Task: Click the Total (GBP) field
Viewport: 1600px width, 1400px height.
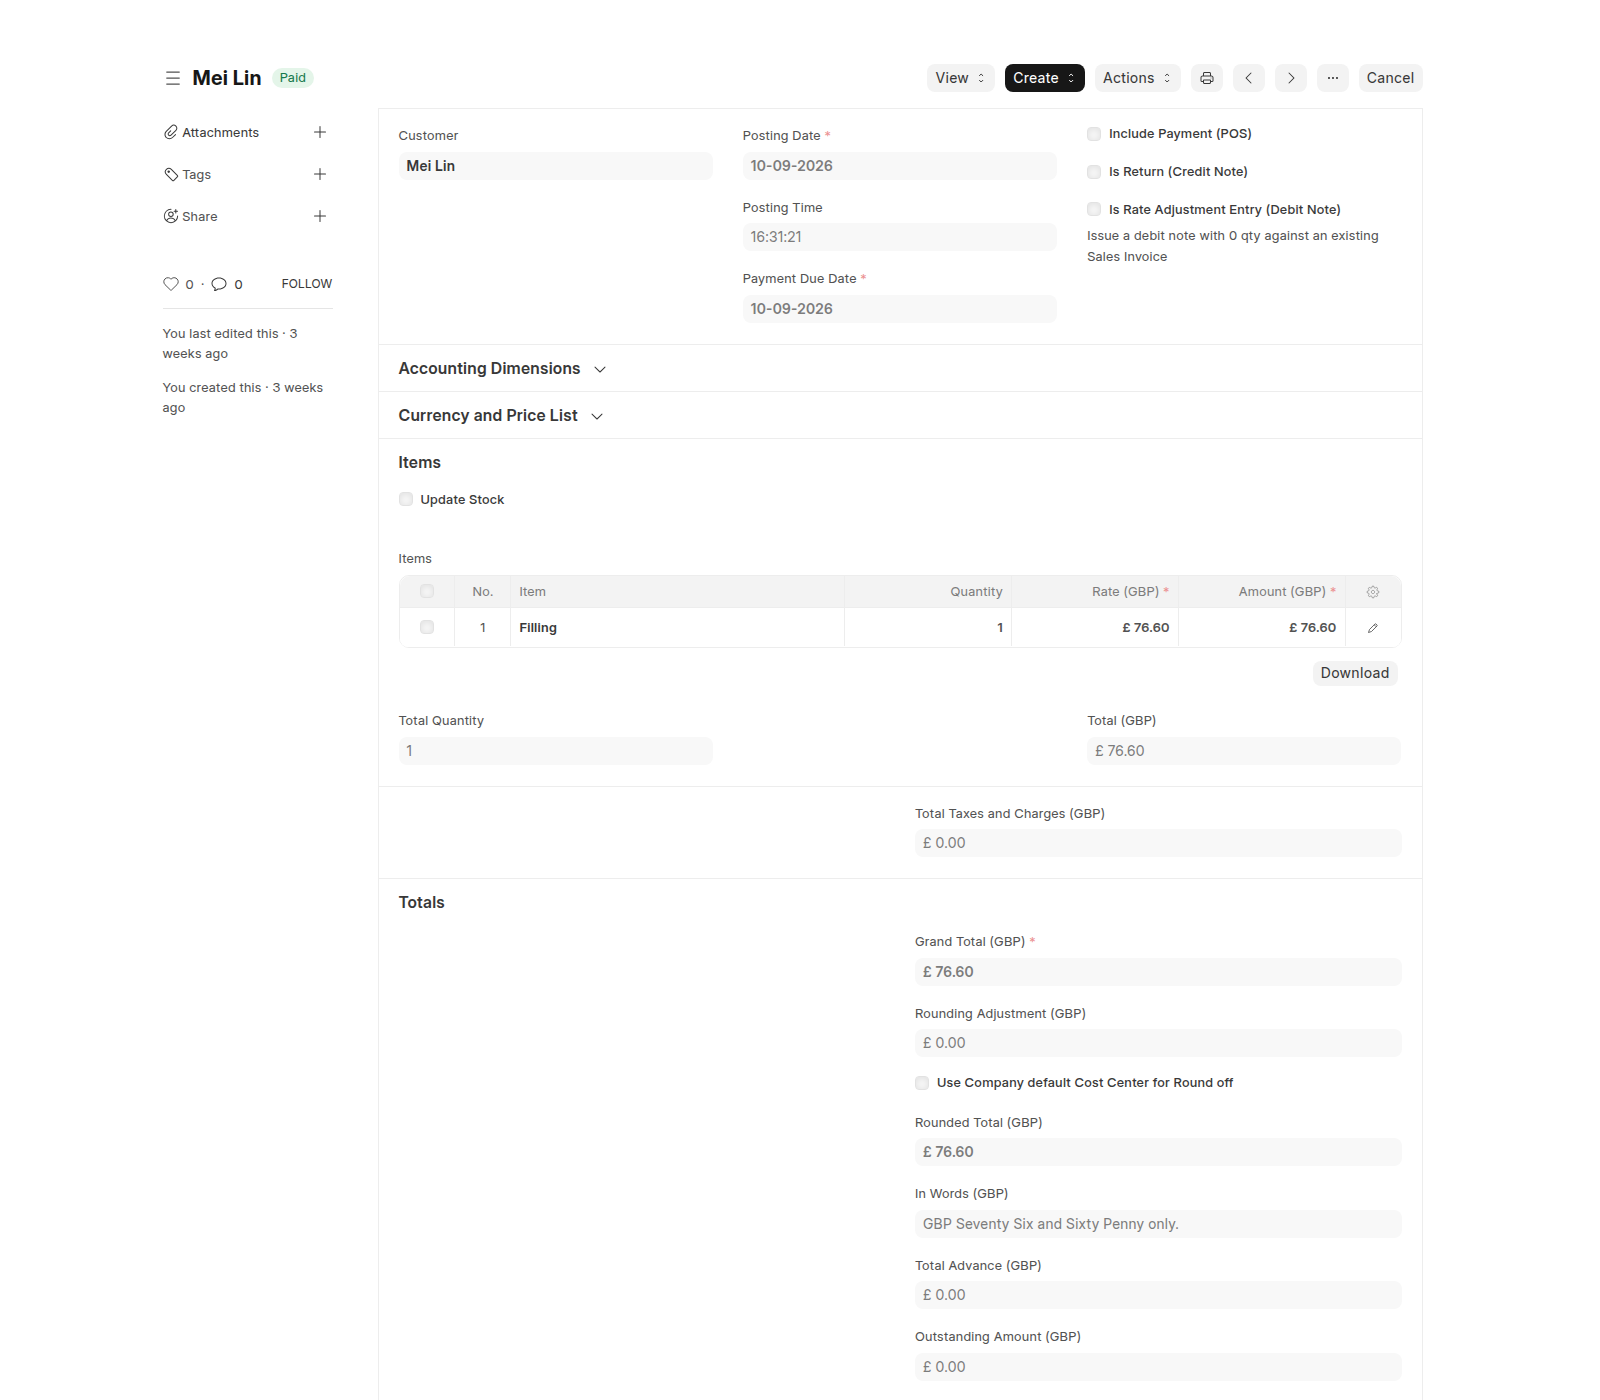Action: 1244,751
